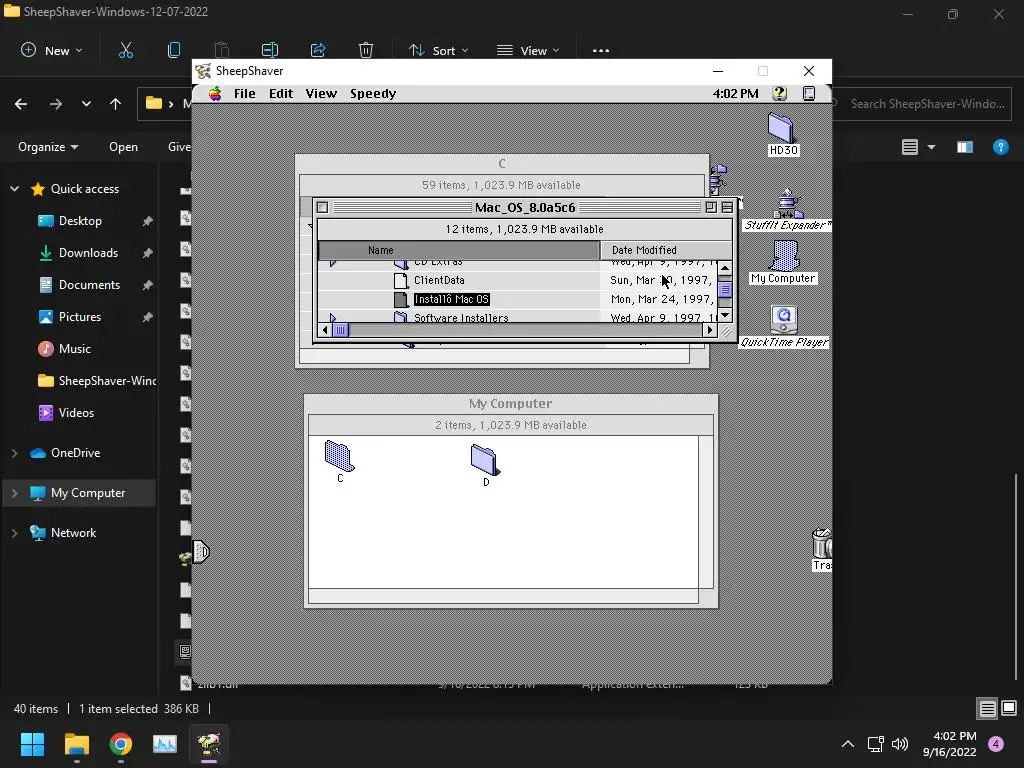Open the recent locations chevron dropdown

86,104
